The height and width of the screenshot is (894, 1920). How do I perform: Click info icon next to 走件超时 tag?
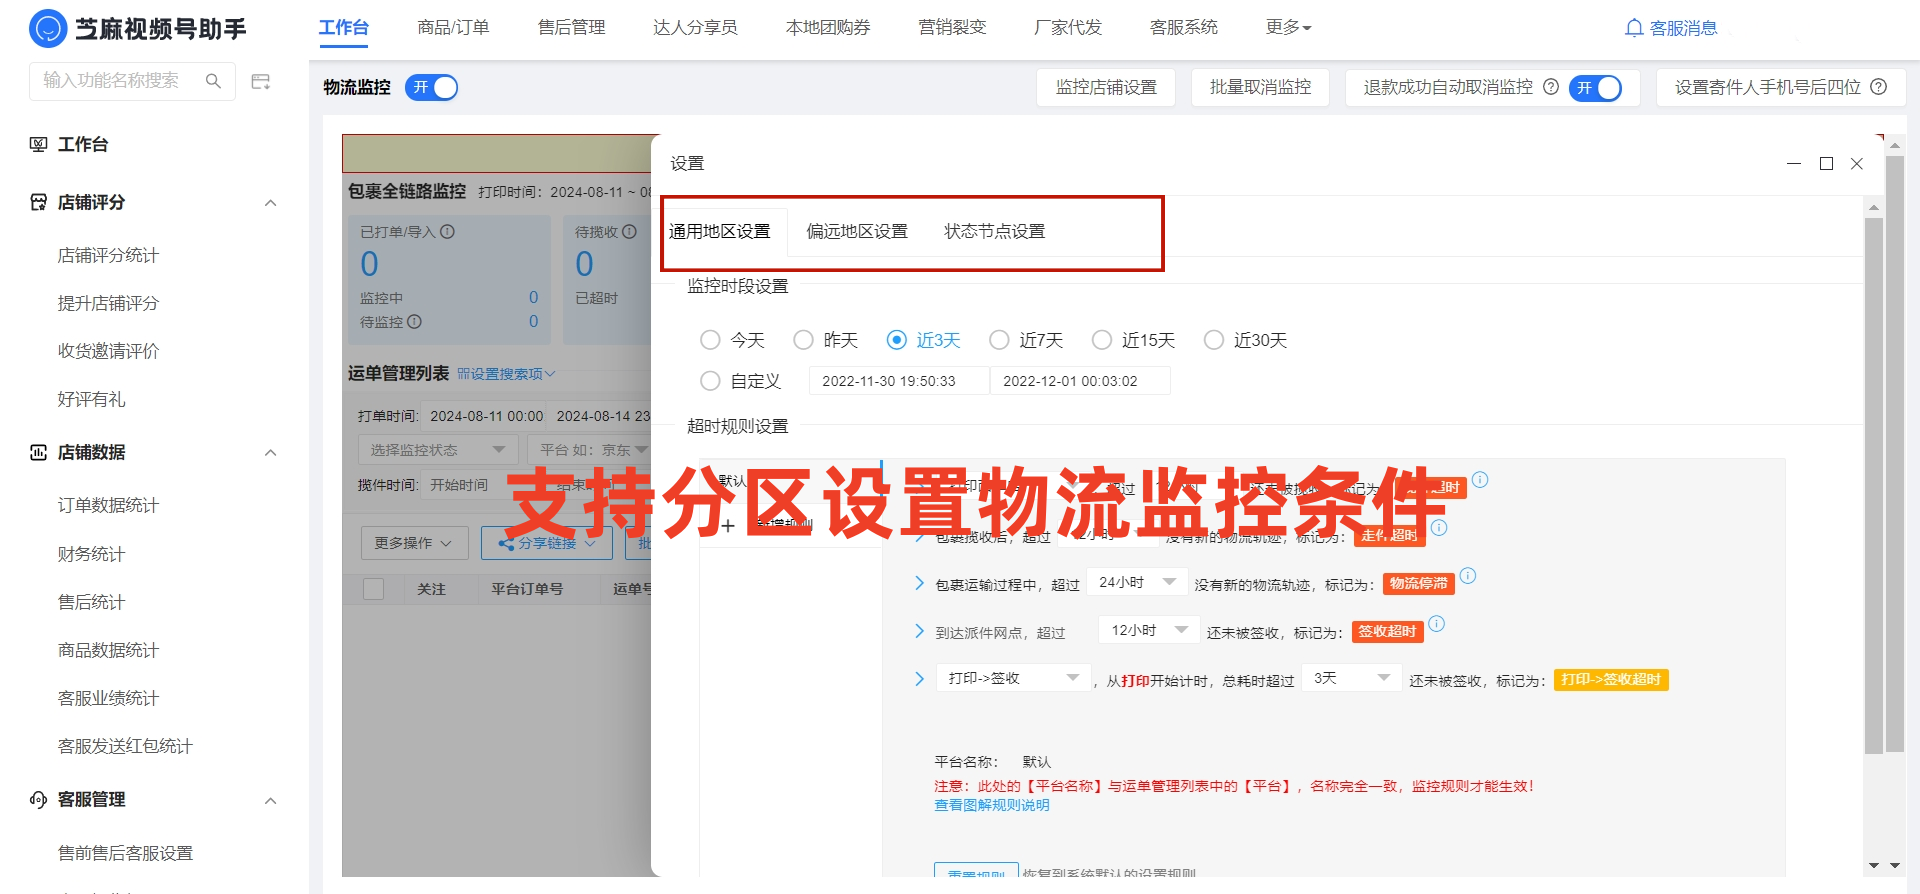(1439, 528)
